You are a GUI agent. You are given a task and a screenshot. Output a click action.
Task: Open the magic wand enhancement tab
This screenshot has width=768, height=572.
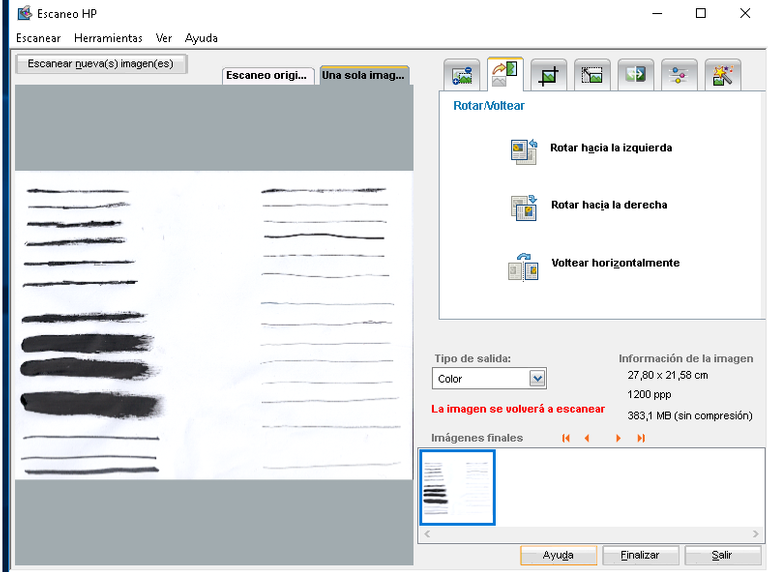[721, 75]
